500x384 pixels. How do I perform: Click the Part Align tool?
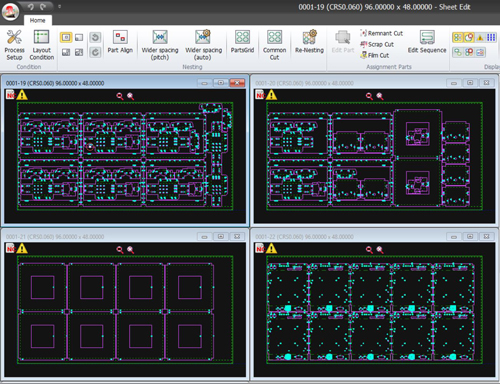120,42
